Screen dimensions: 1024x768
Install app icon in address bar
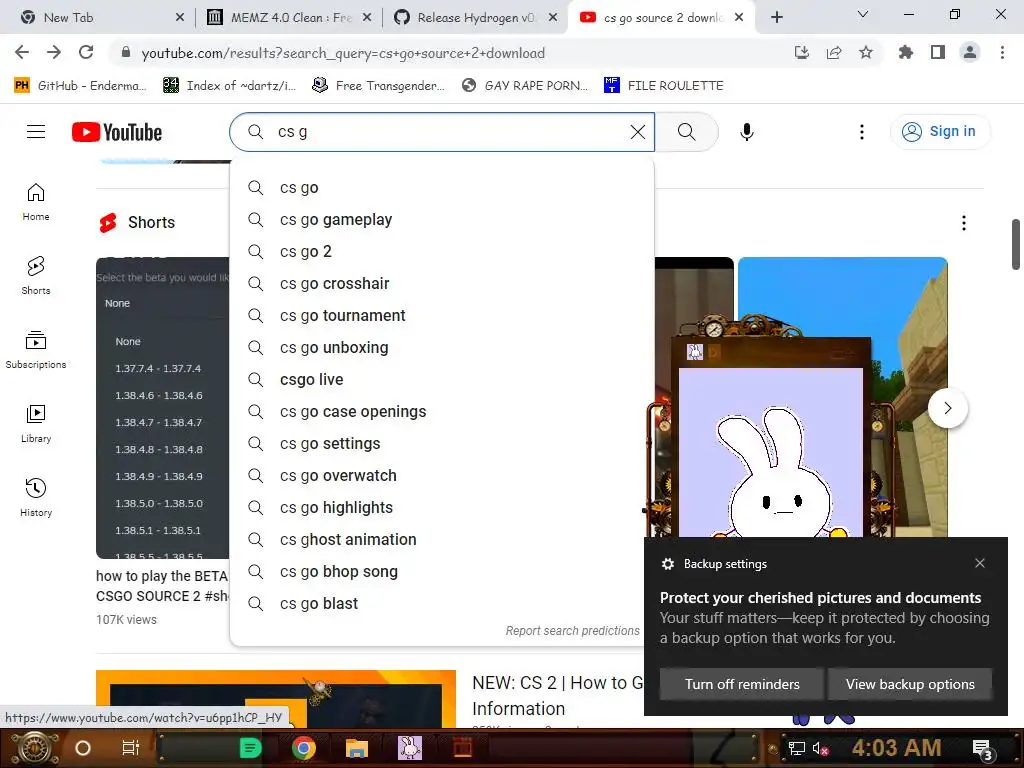(x=802, y=53)
